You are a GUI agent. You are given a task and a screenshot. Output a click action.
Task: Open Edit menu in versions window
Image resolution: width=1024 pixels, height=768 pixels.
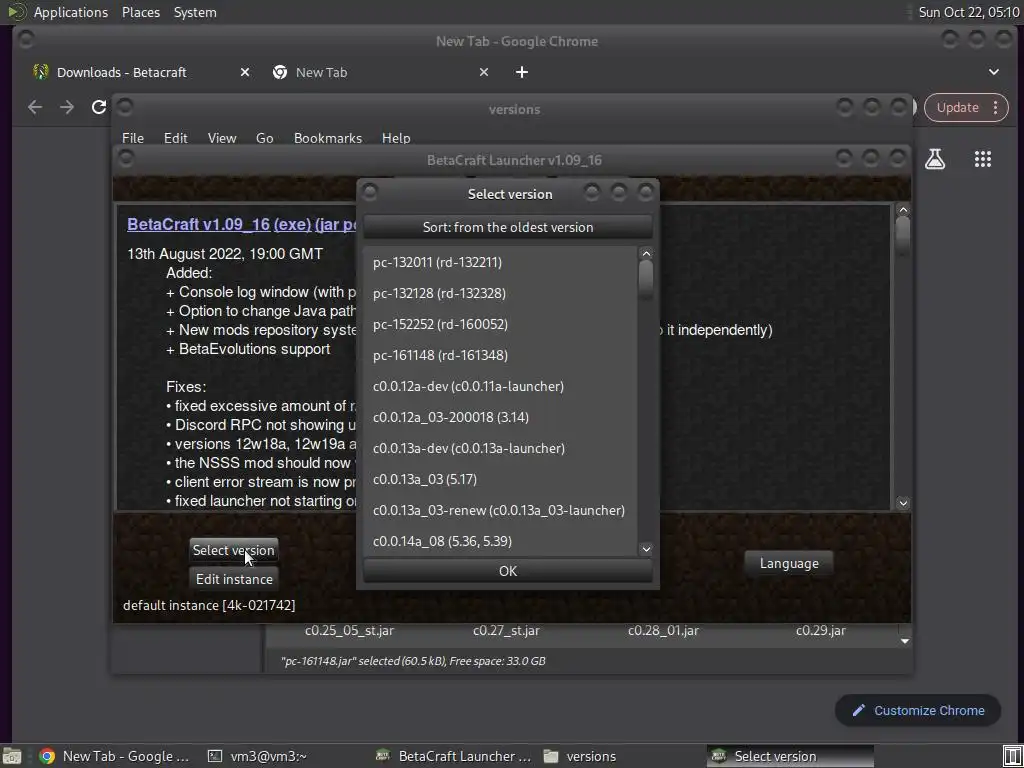176,138
